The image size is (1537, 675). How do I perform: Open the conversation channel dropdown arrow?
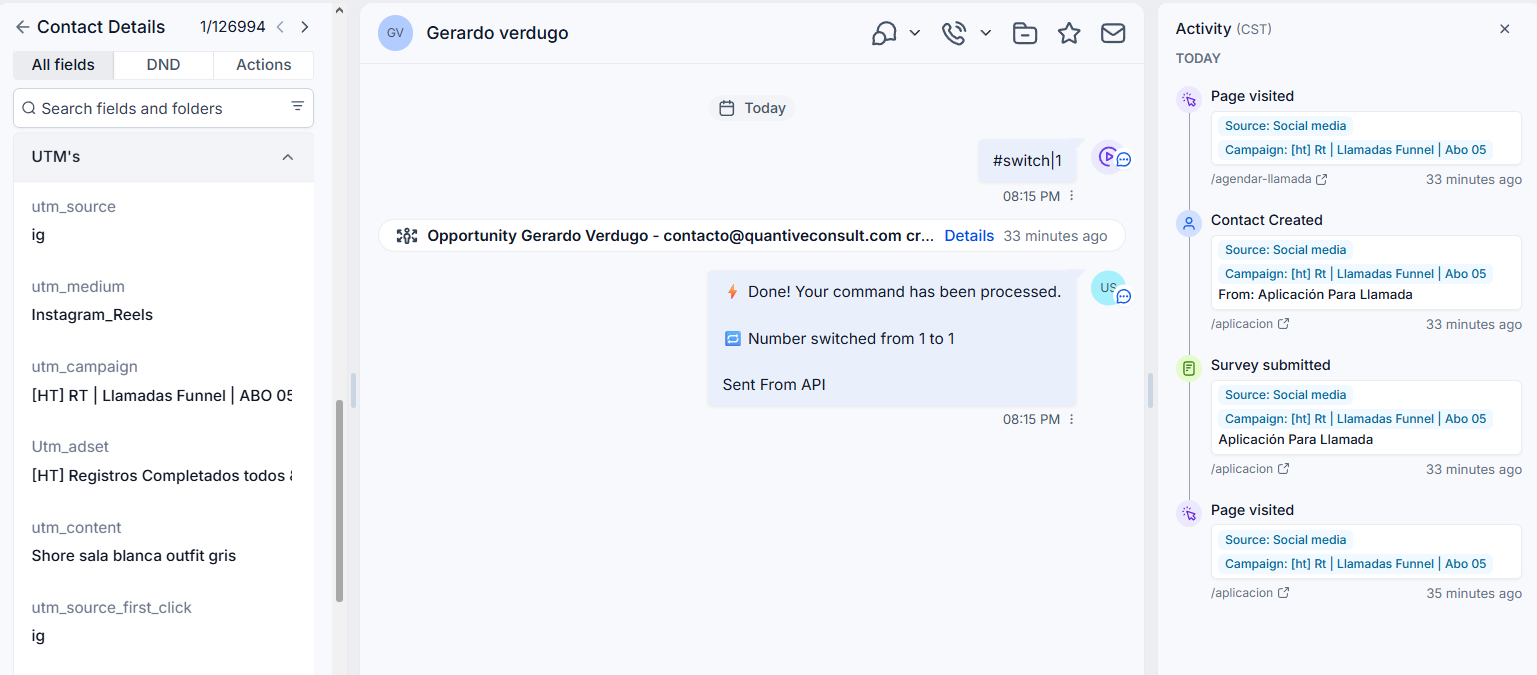[915, 33]
